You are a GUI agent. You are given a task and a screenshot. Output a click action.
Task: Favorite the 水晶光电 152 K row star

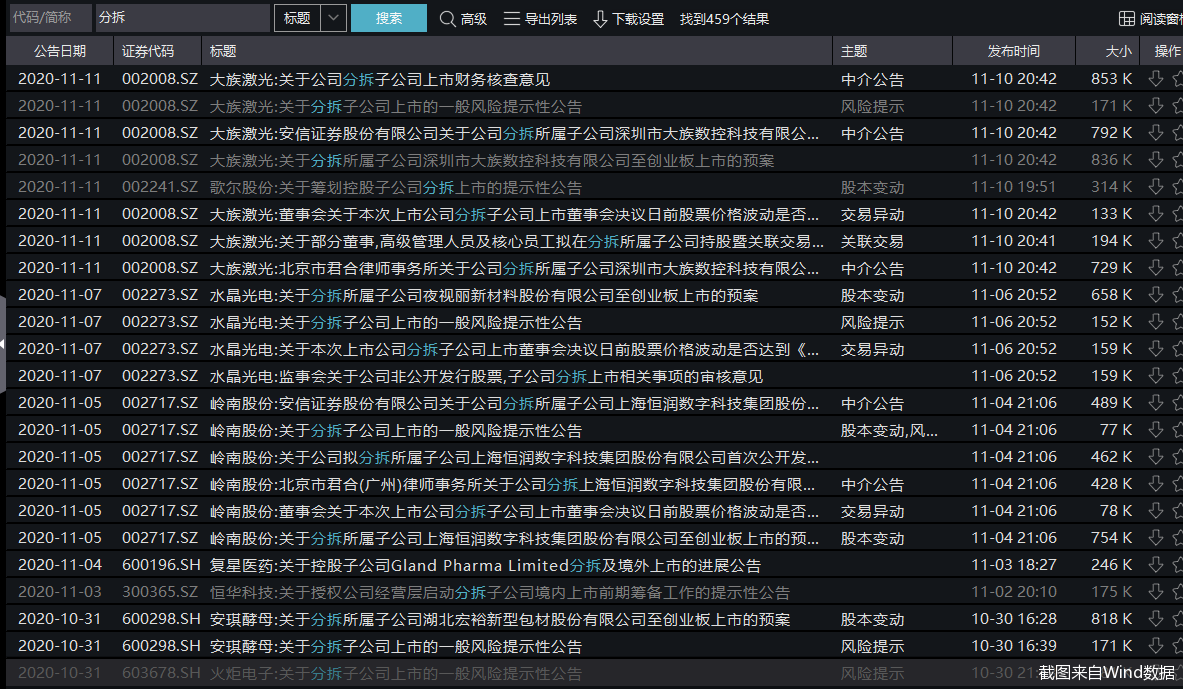tap(1178, 321)
